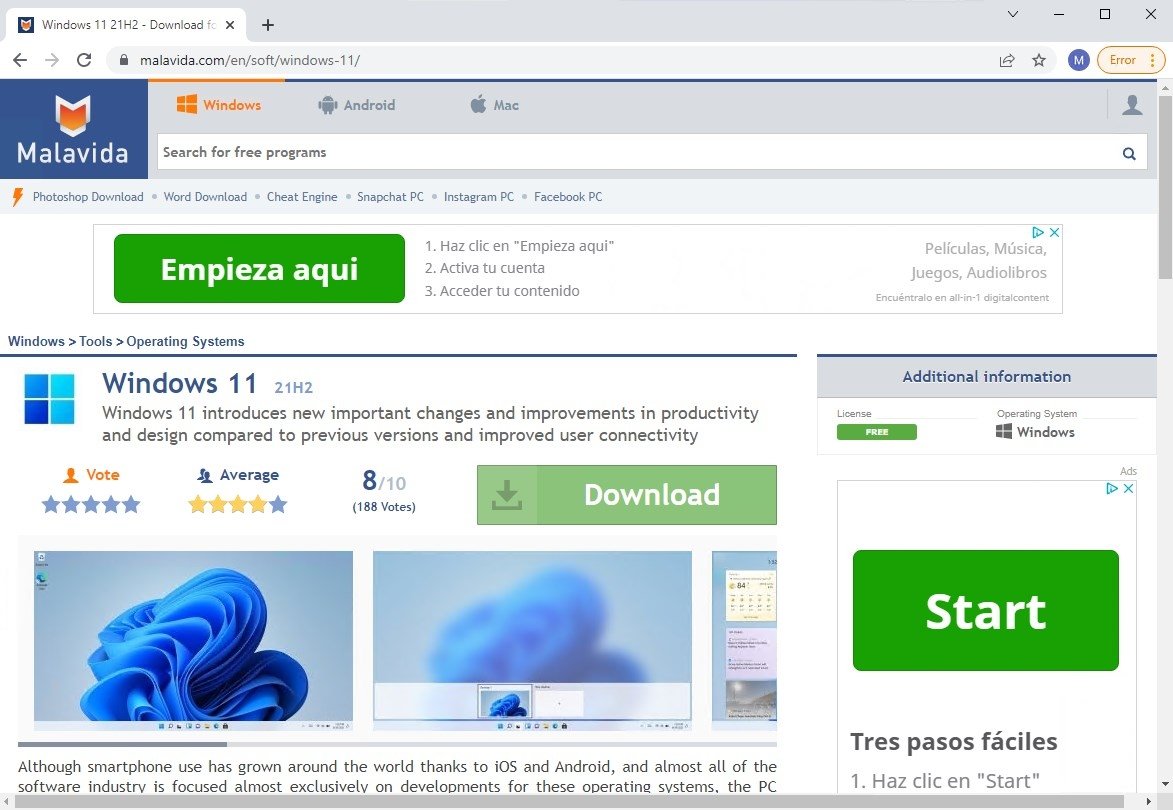Select the Windows platform tab
Screen dimensions: 1173x810
(x=218, y=105)
